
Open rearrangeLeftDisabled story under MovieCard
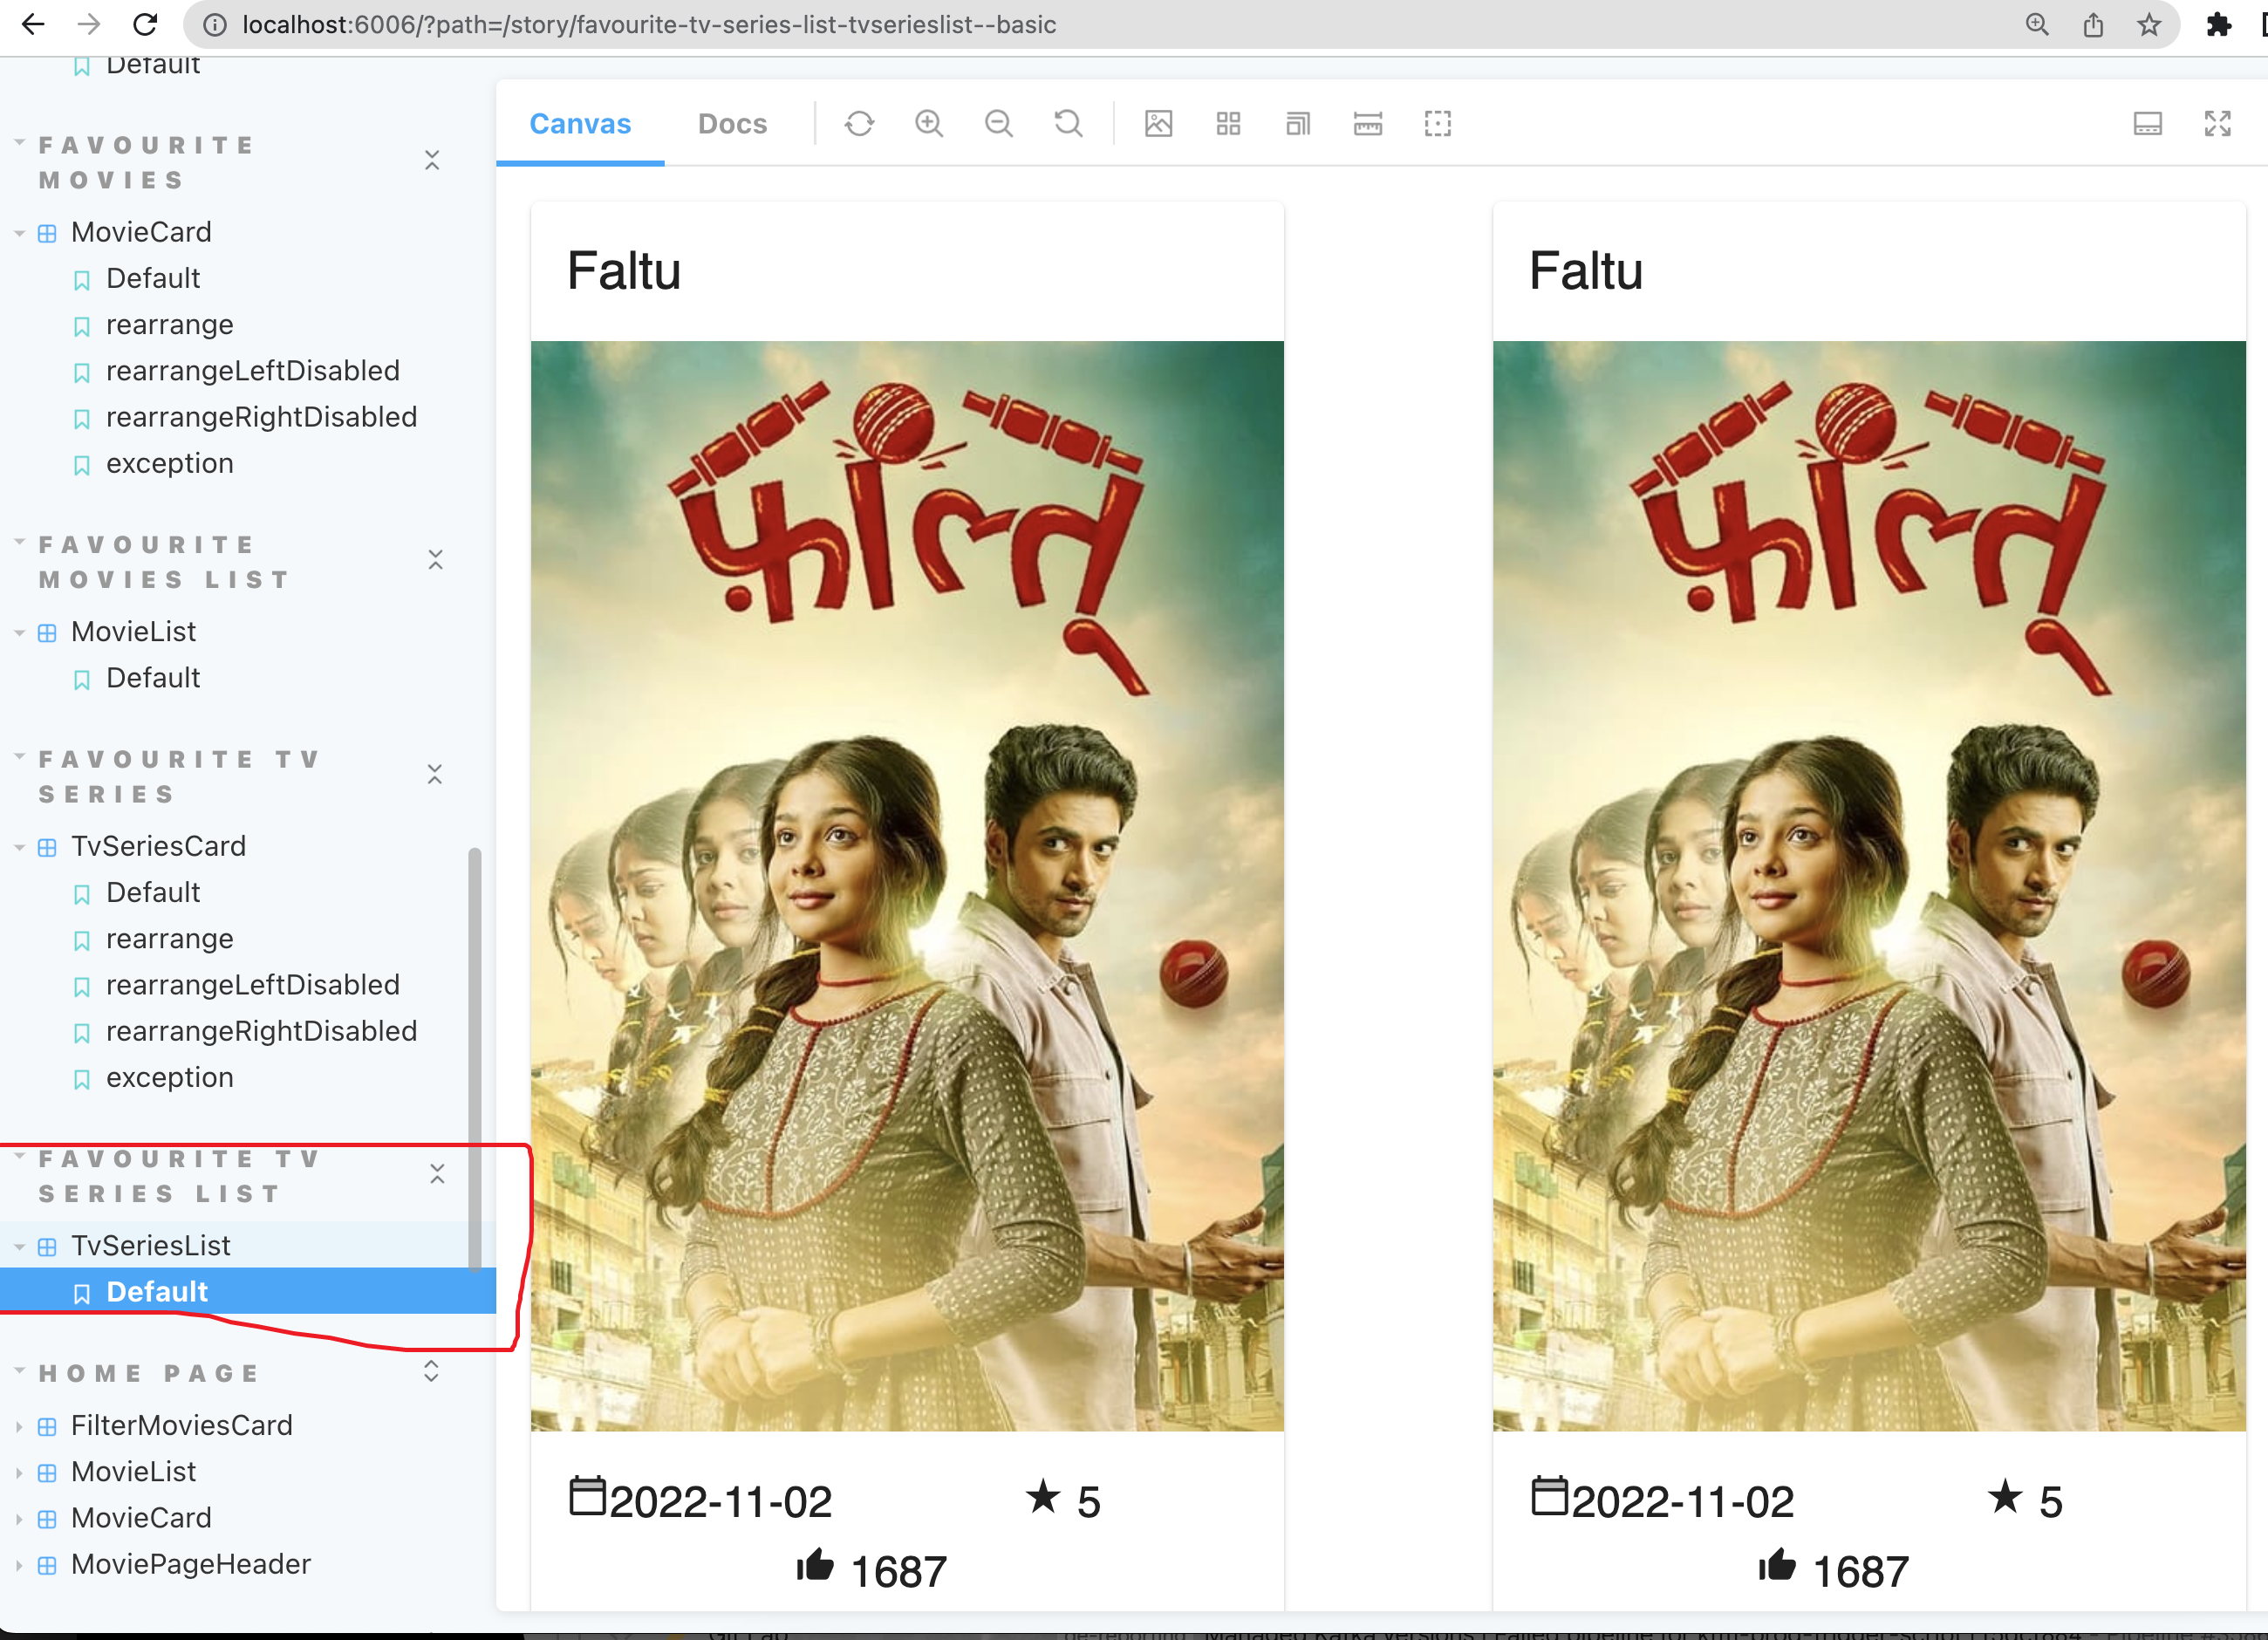point(252,371)
